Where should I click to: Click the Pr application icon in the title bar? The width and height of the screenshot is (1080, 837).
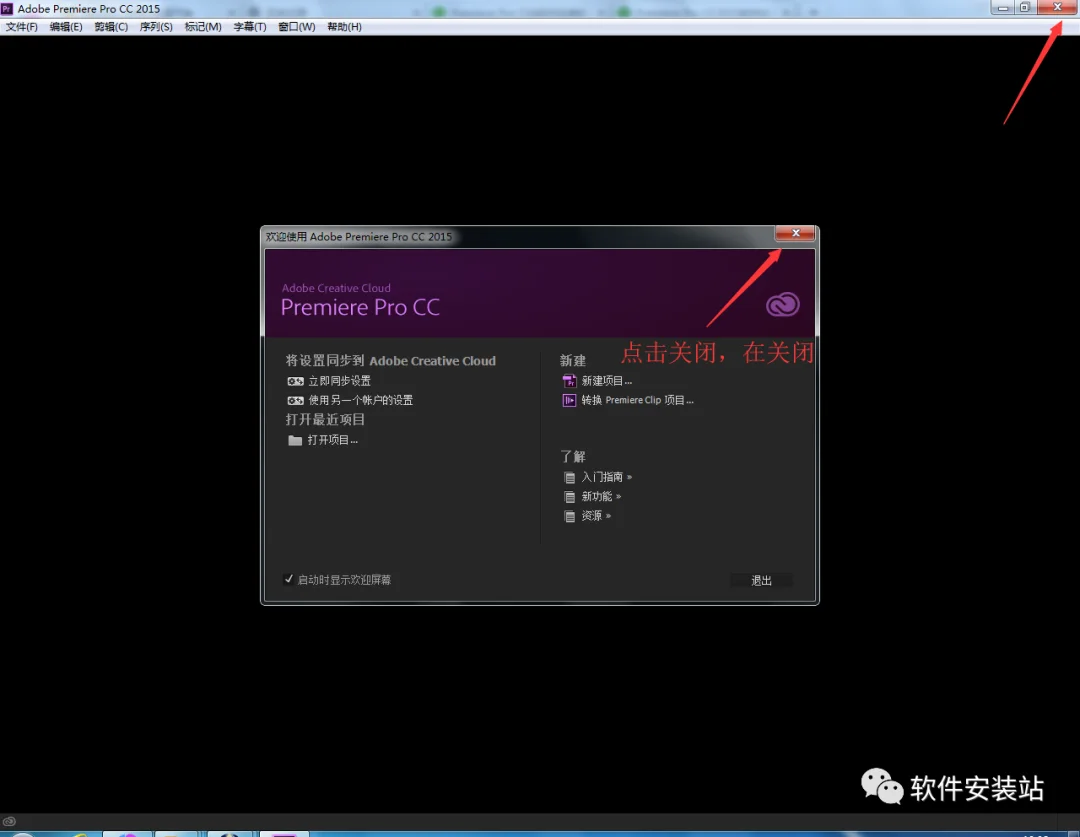(7, 9)
